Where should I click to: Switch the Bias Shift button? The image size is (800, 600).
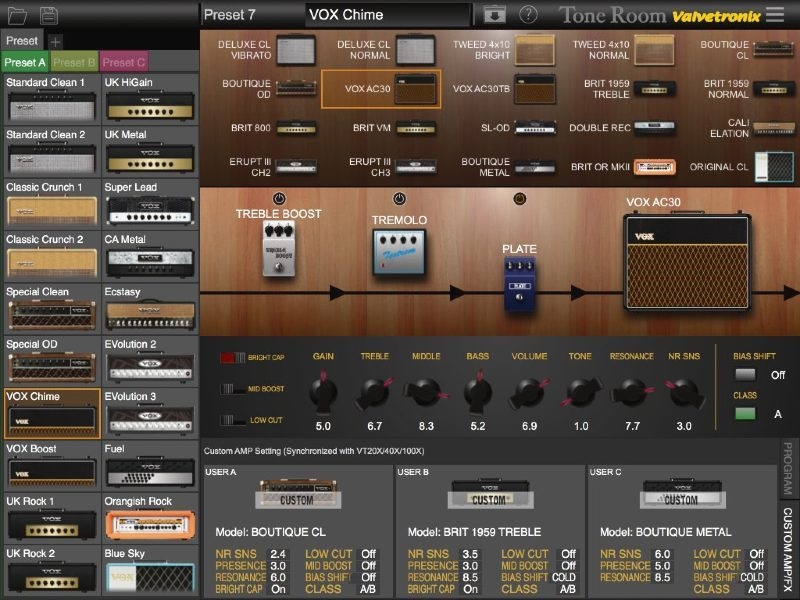745,375
